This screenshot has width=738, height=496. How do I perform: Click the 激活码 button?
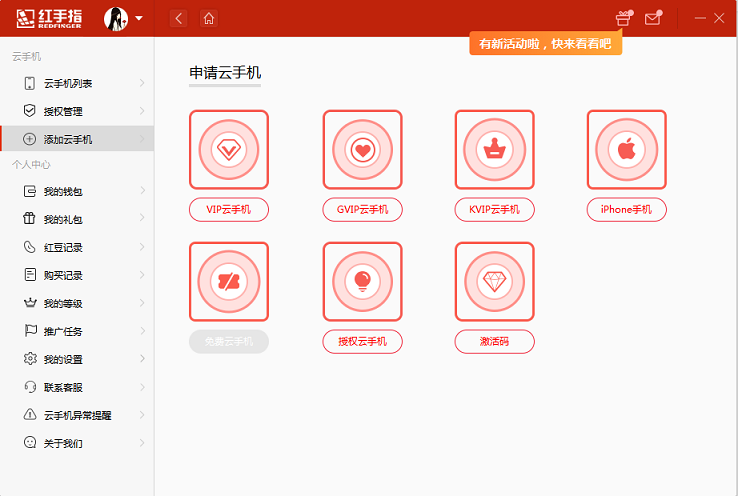[x=495, y=341]
